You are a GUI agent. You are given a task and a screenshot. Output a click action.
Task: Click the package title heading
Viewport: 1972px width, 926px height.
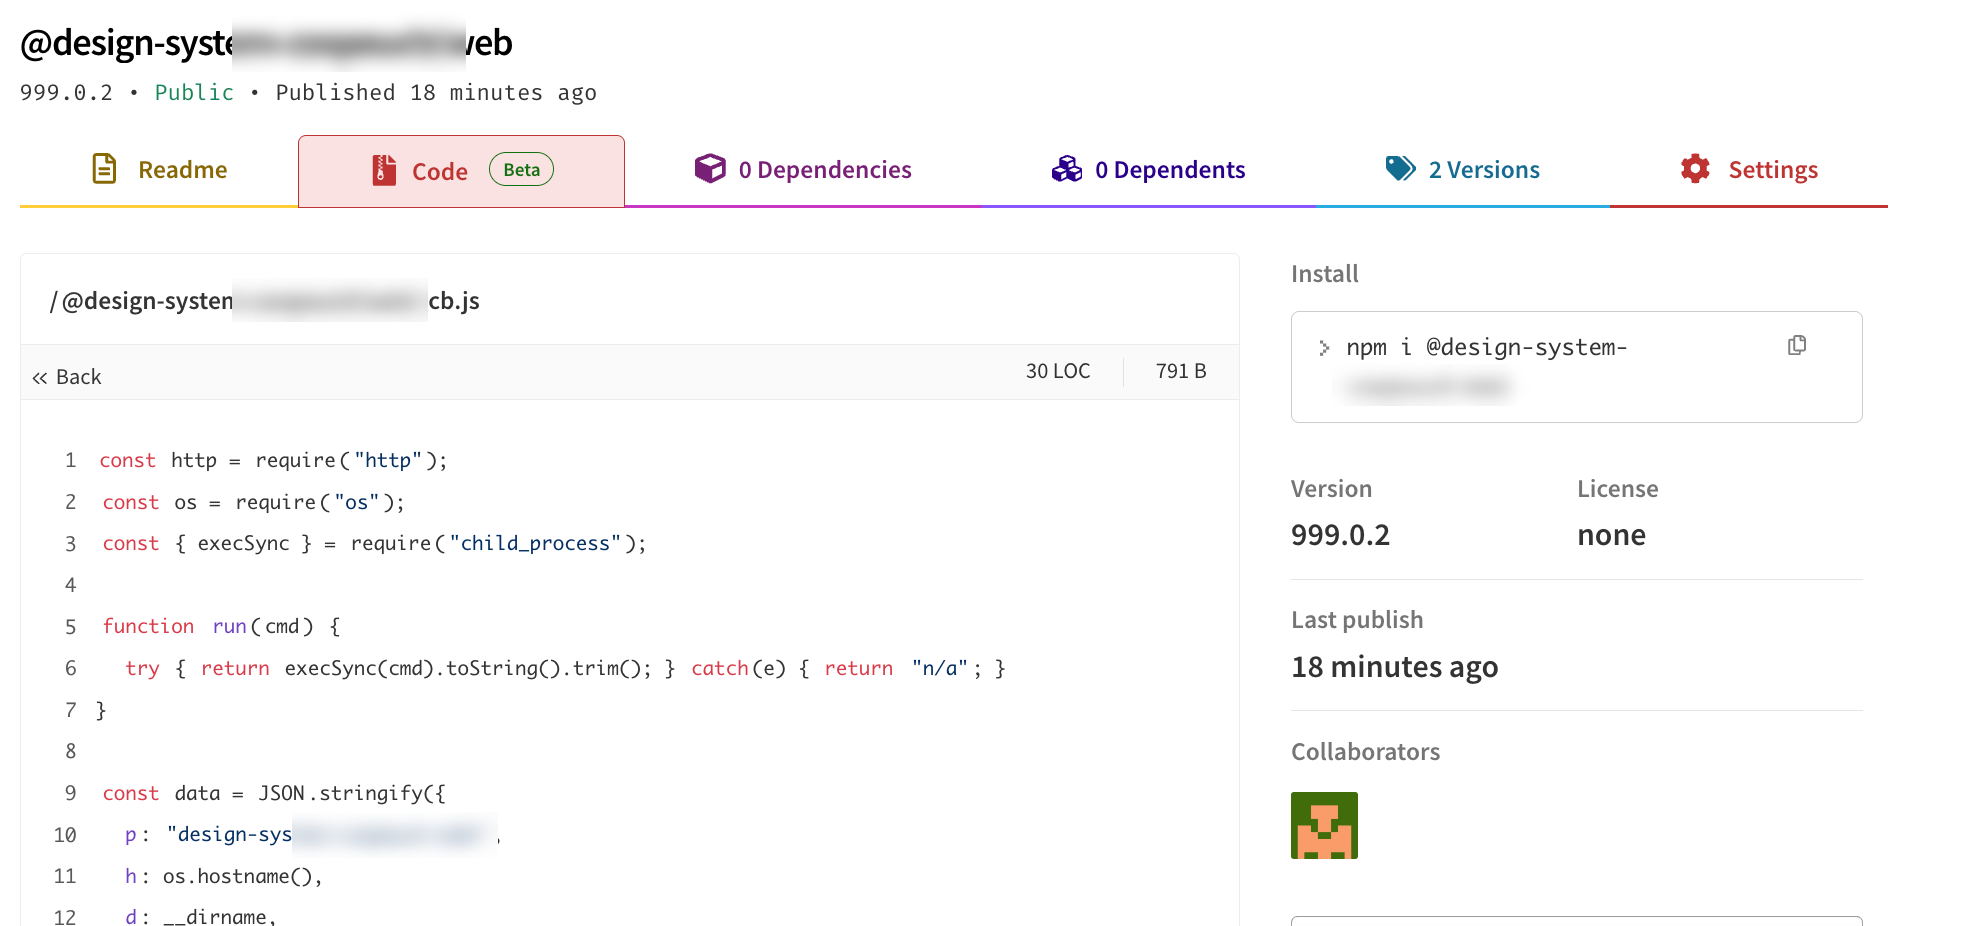(x=266, y=43)
